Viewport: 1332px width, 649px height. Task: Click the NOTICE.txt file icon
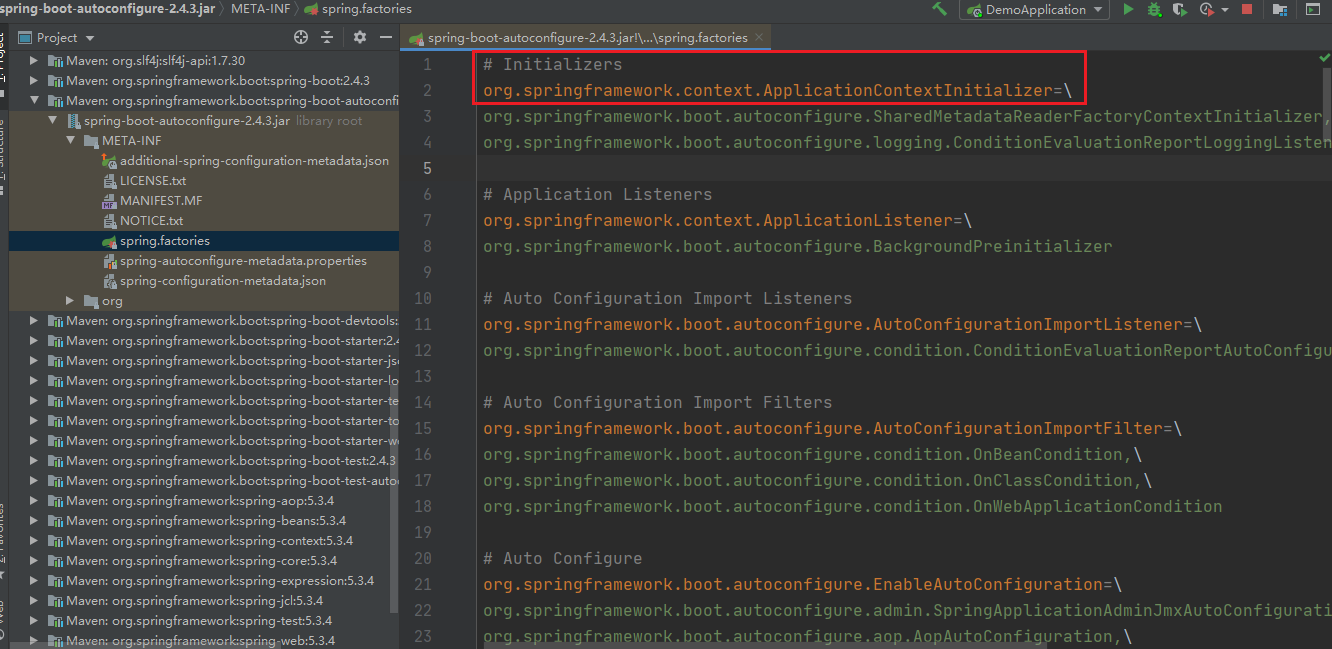[x=110, y=221]
